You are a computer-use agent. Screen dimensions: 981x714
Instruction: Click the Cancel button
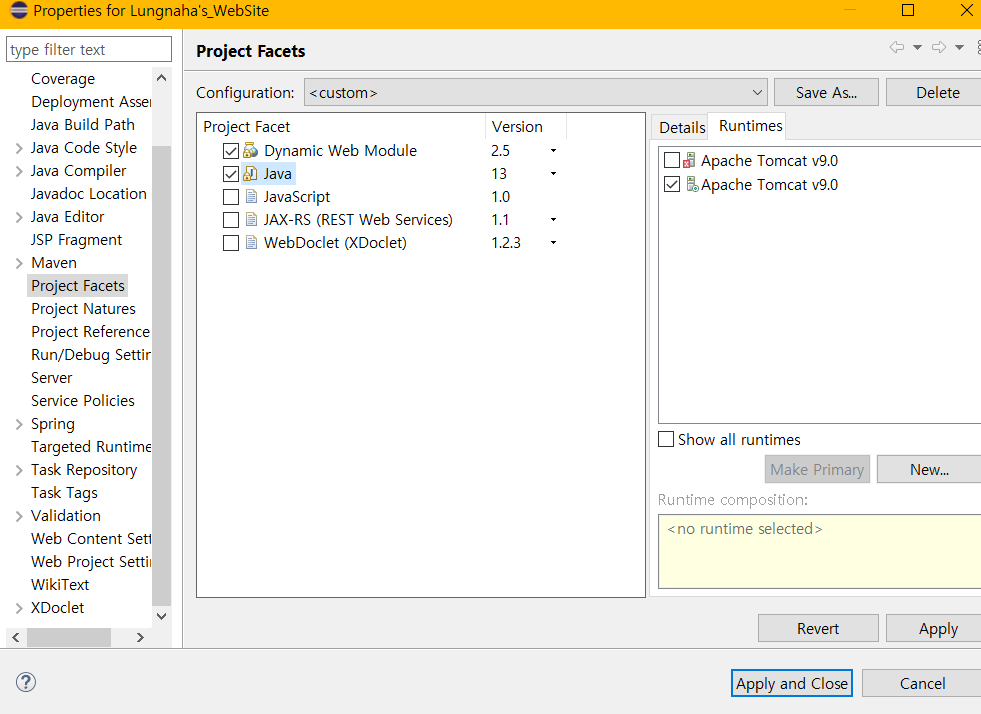coord(922,683)
